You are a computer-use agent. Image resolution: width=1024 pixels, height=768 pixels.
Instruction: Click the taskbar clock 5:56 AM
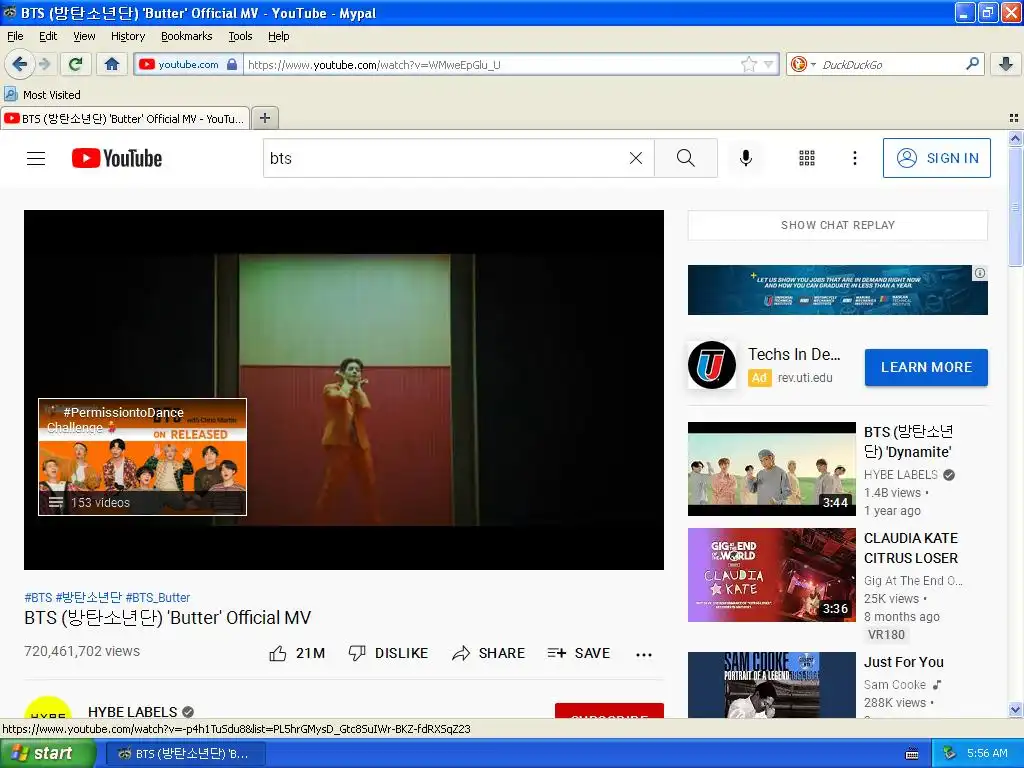coord(987,753)
